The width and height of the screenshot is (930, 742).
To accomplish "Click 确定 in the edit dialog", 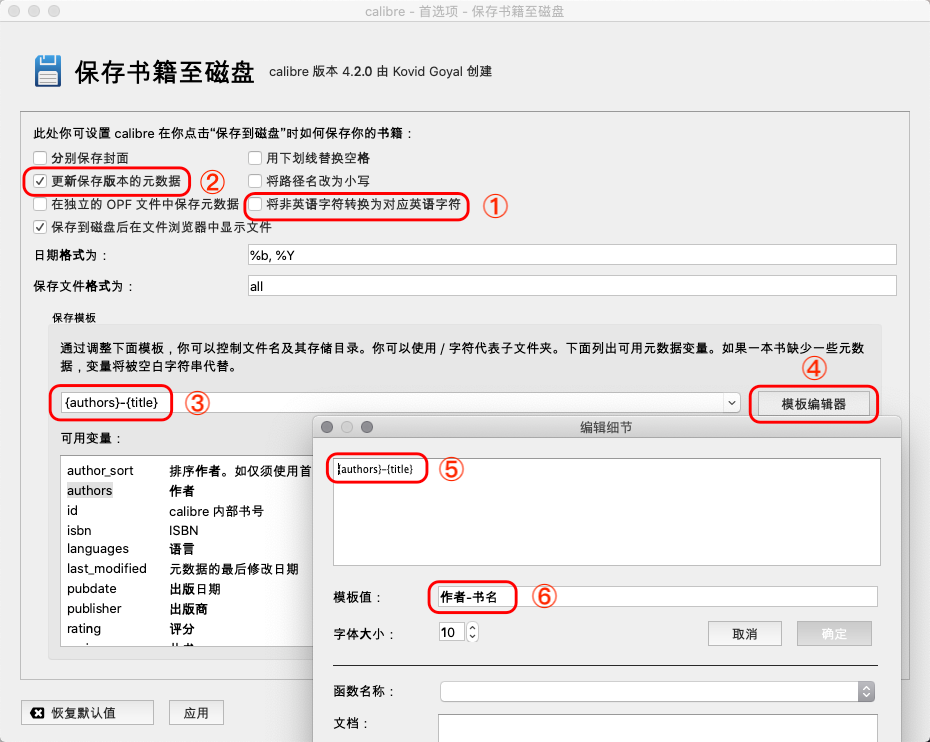I will 834,633.
